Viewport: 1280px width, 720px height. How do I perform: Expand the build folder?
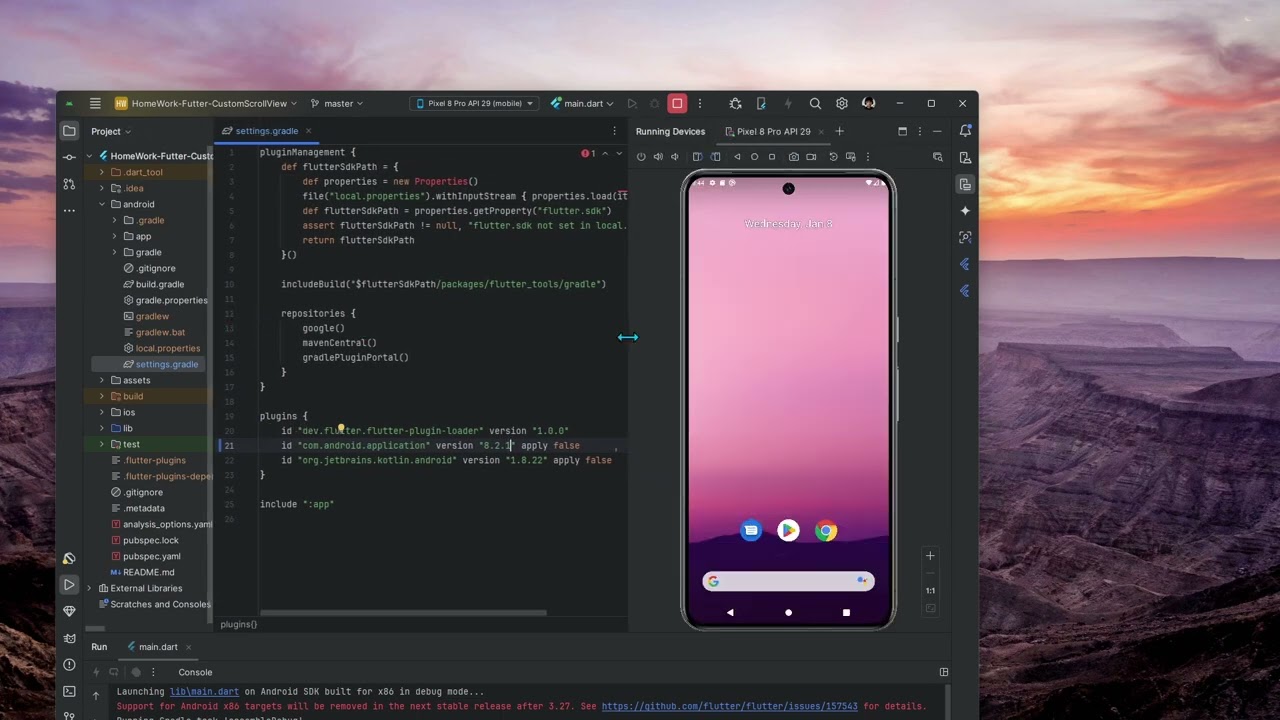point(101,396)
